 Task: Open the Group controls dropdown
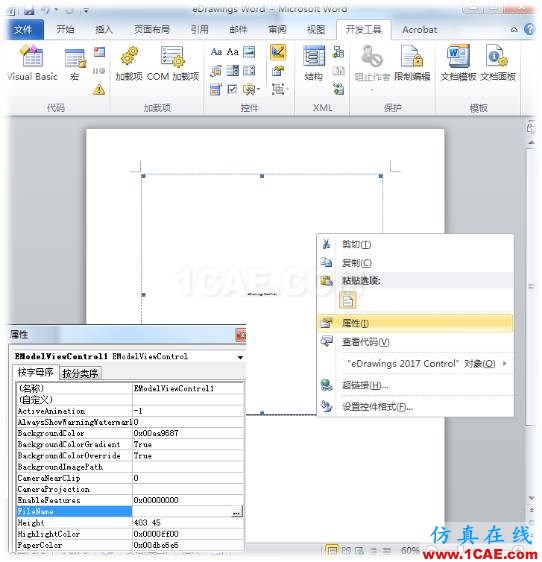280,89
